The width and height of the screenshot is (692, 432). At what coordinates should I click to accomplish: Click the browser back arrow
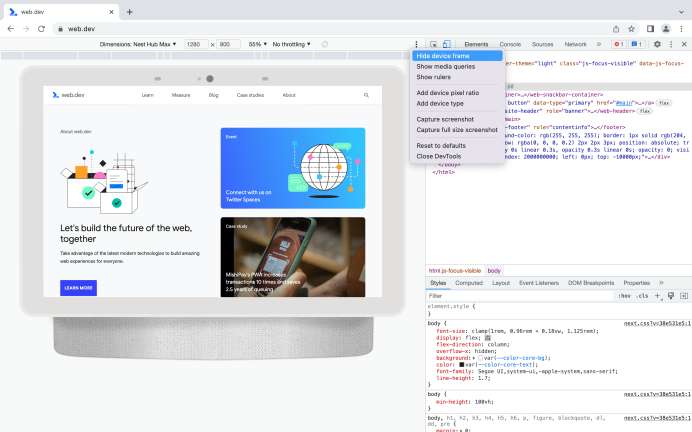(11, 29)
